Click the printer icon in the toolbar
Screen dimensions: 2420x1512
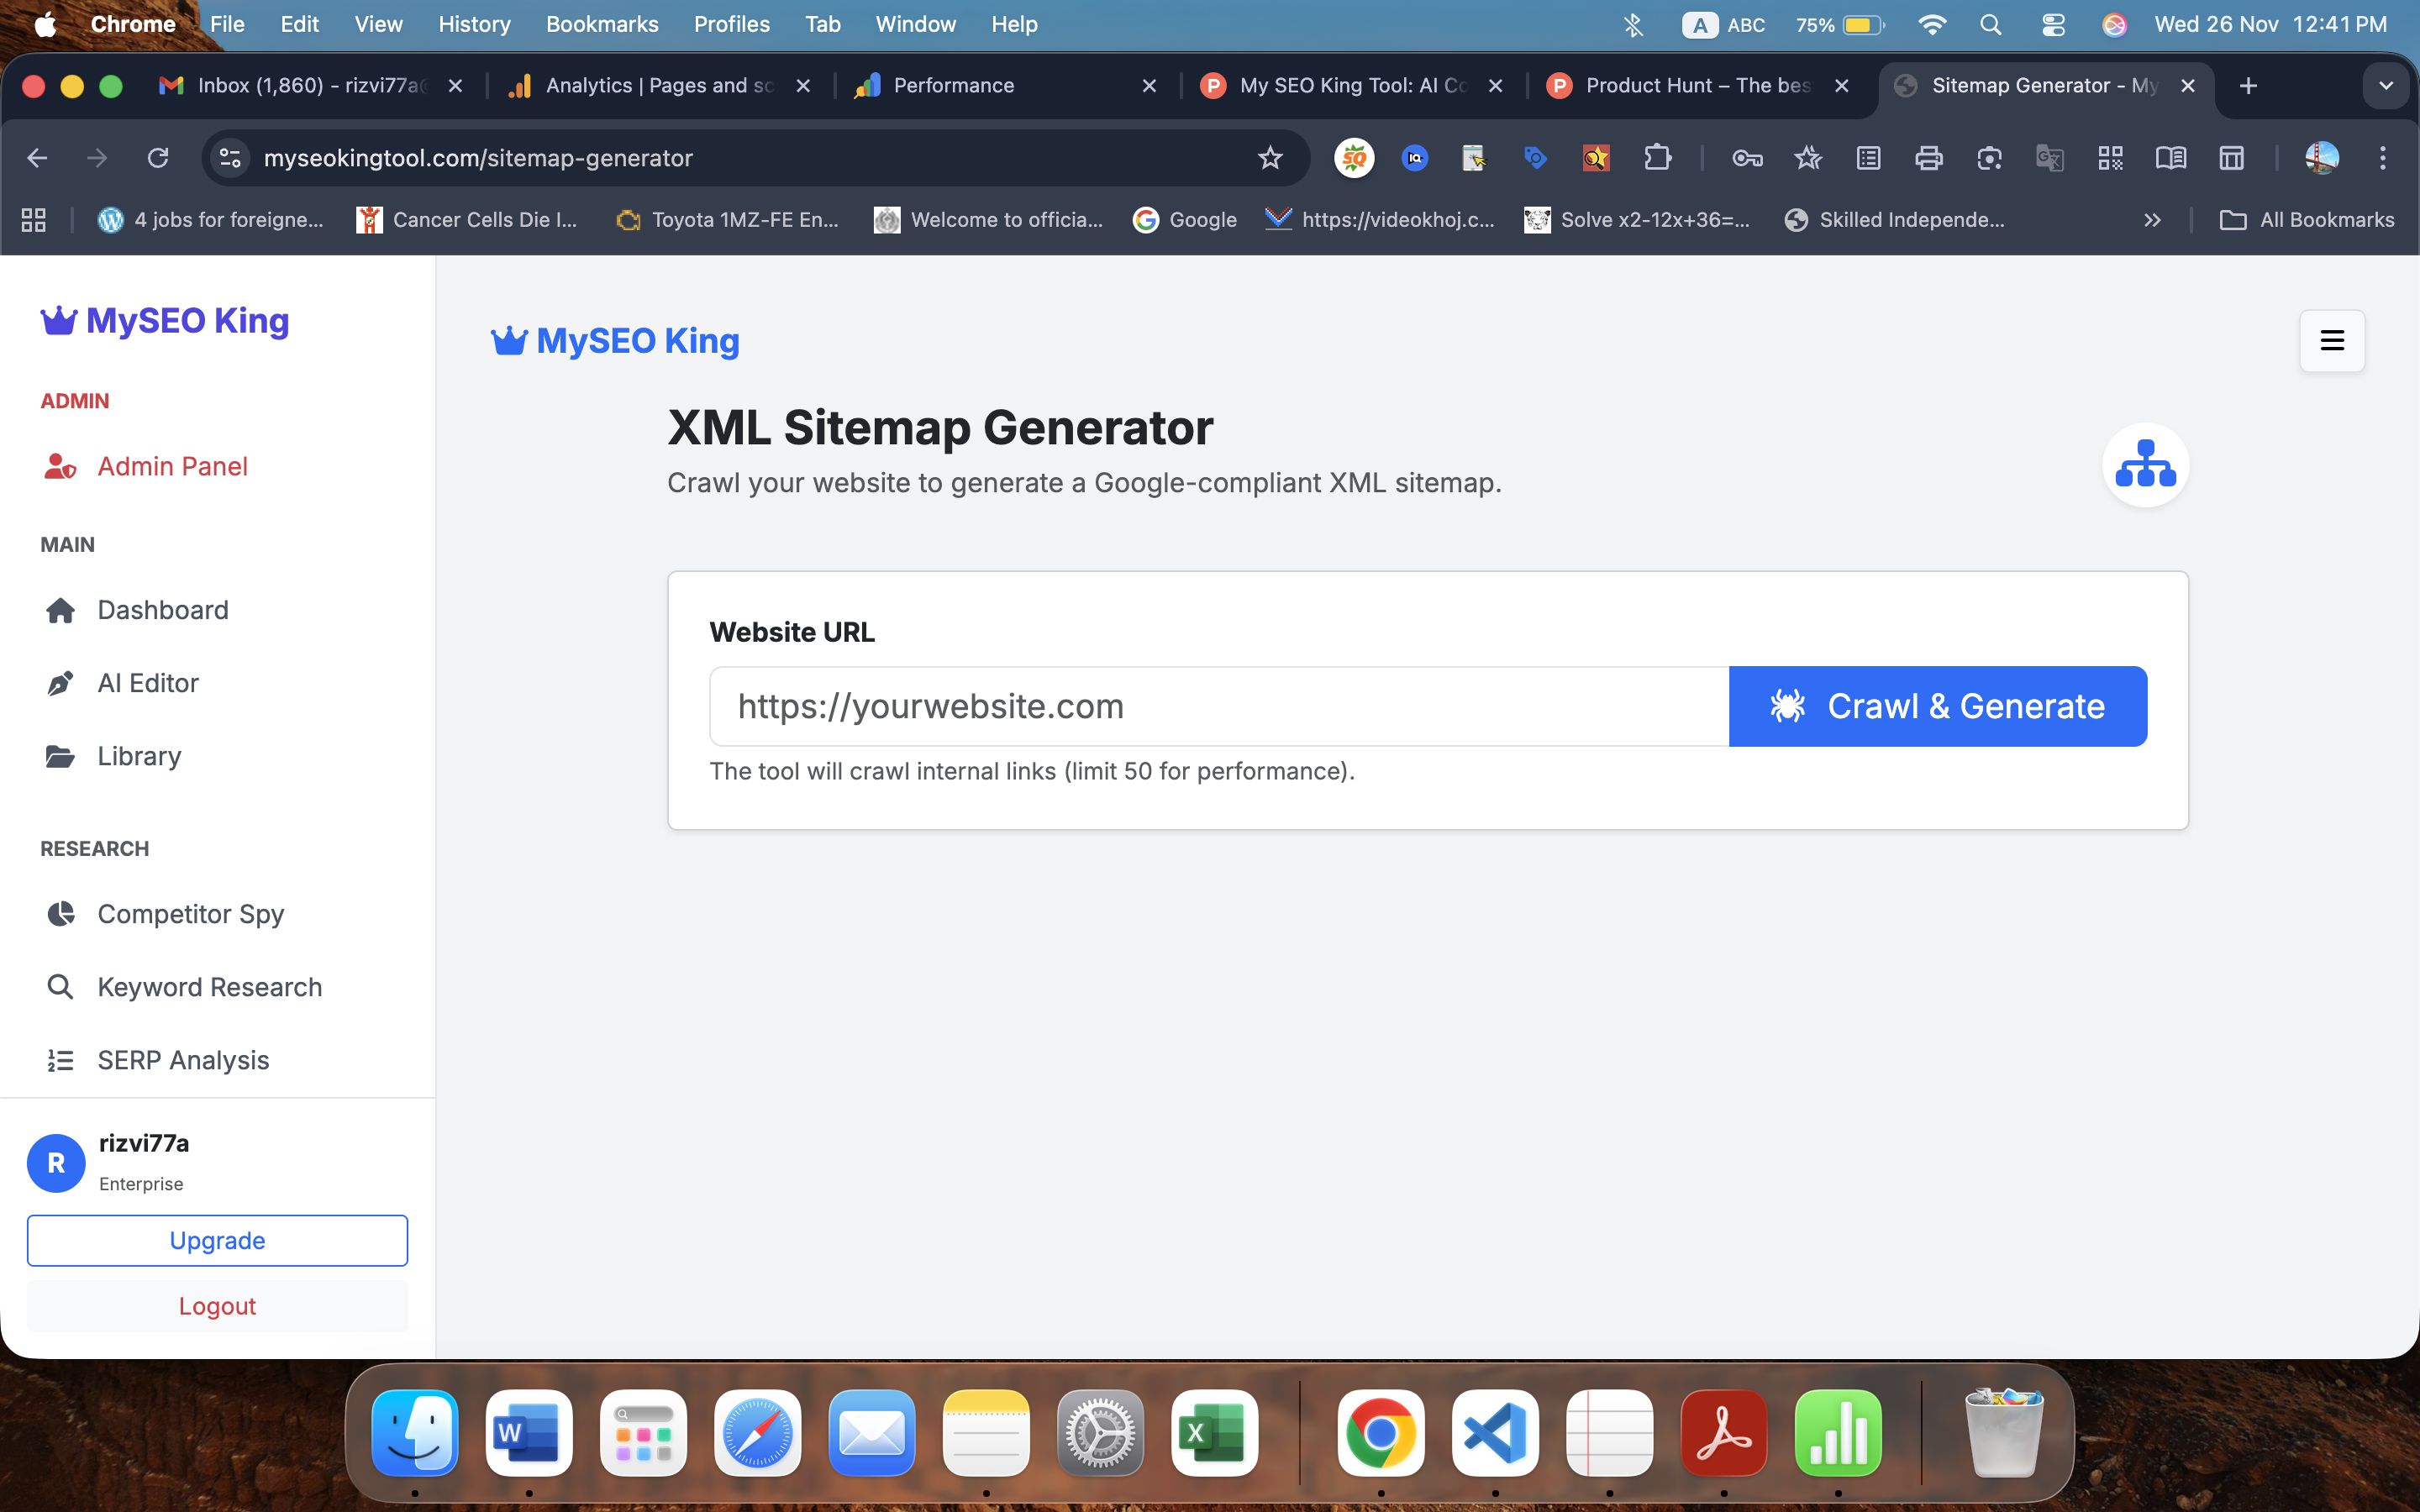tap(1929, 158)
